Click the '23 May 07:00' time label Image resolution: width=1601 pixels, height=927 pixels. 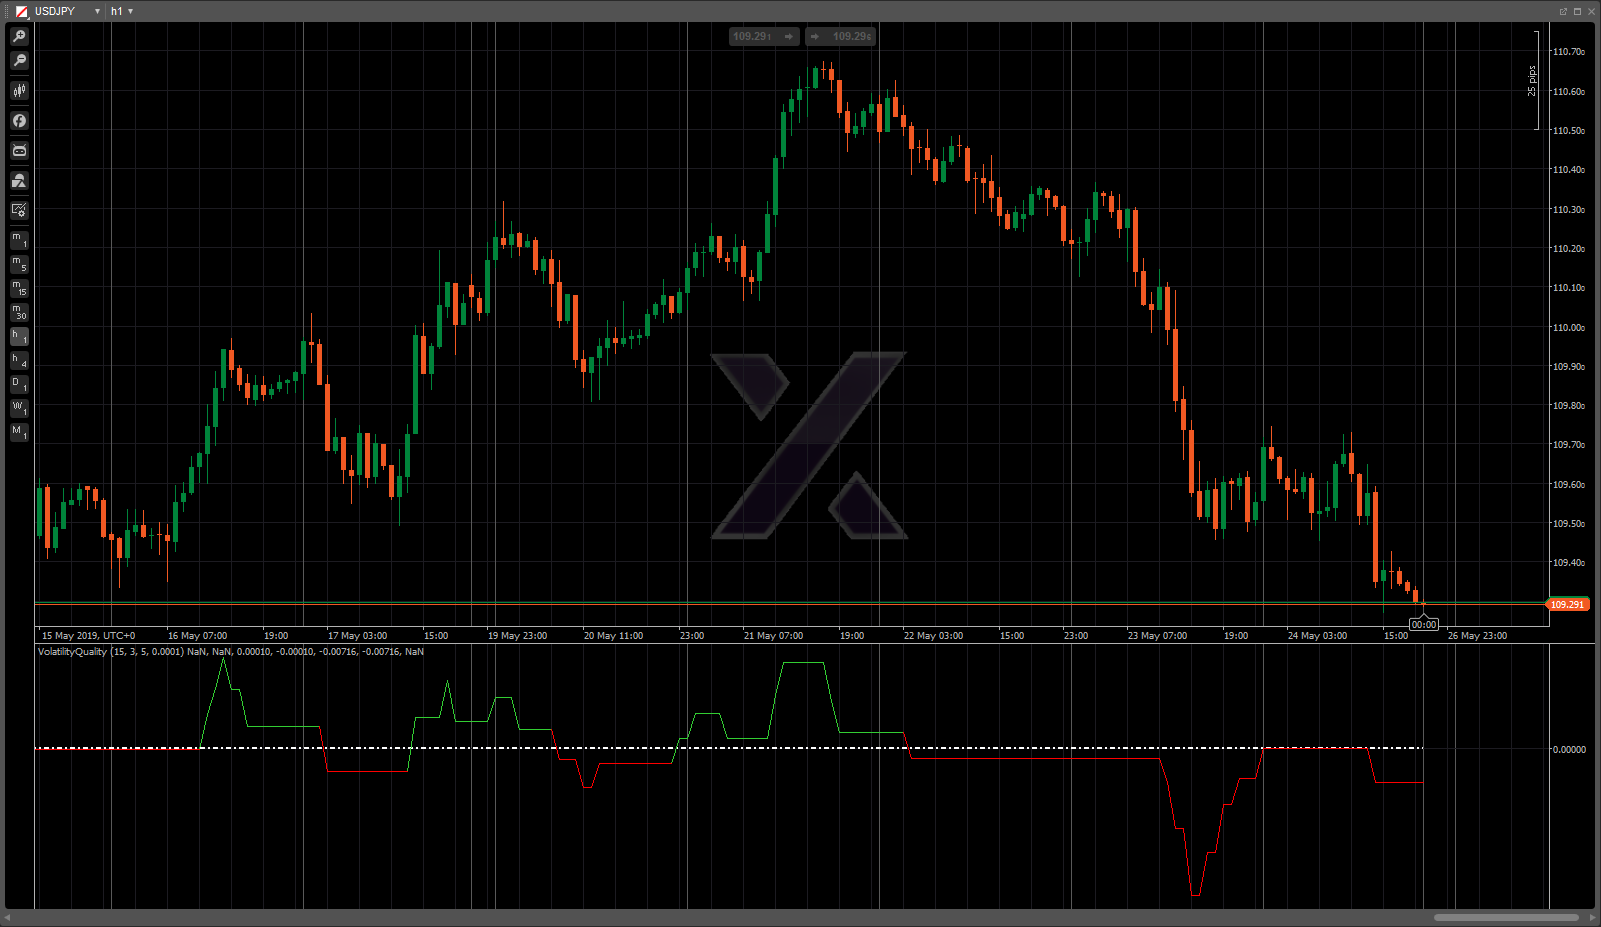(x=1157, y=636)
